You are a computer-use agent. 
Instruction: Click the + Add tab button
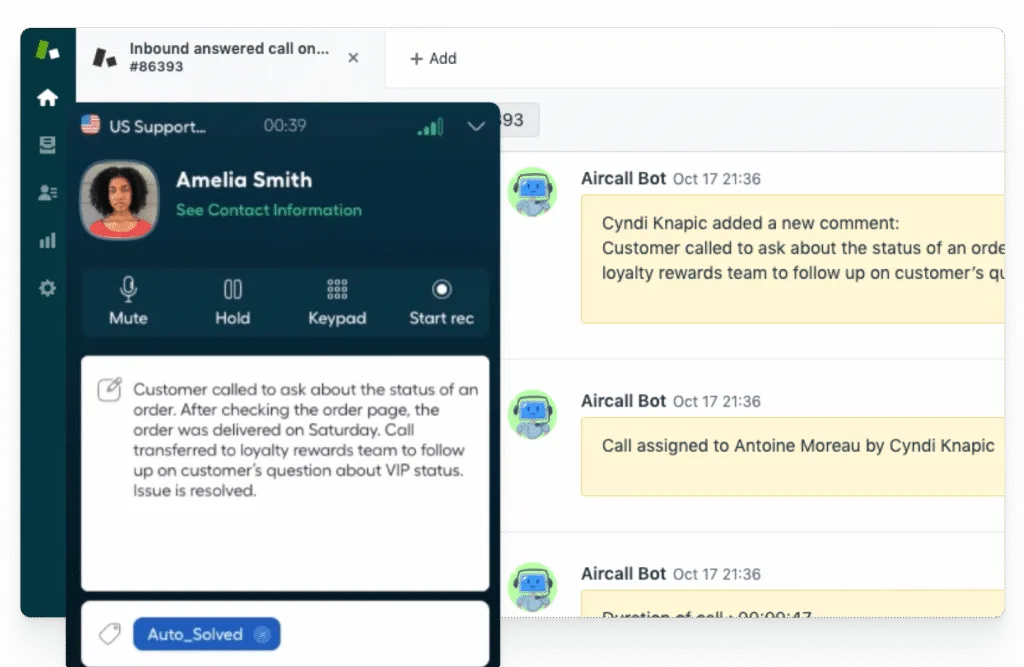click(x=433, y=59)
